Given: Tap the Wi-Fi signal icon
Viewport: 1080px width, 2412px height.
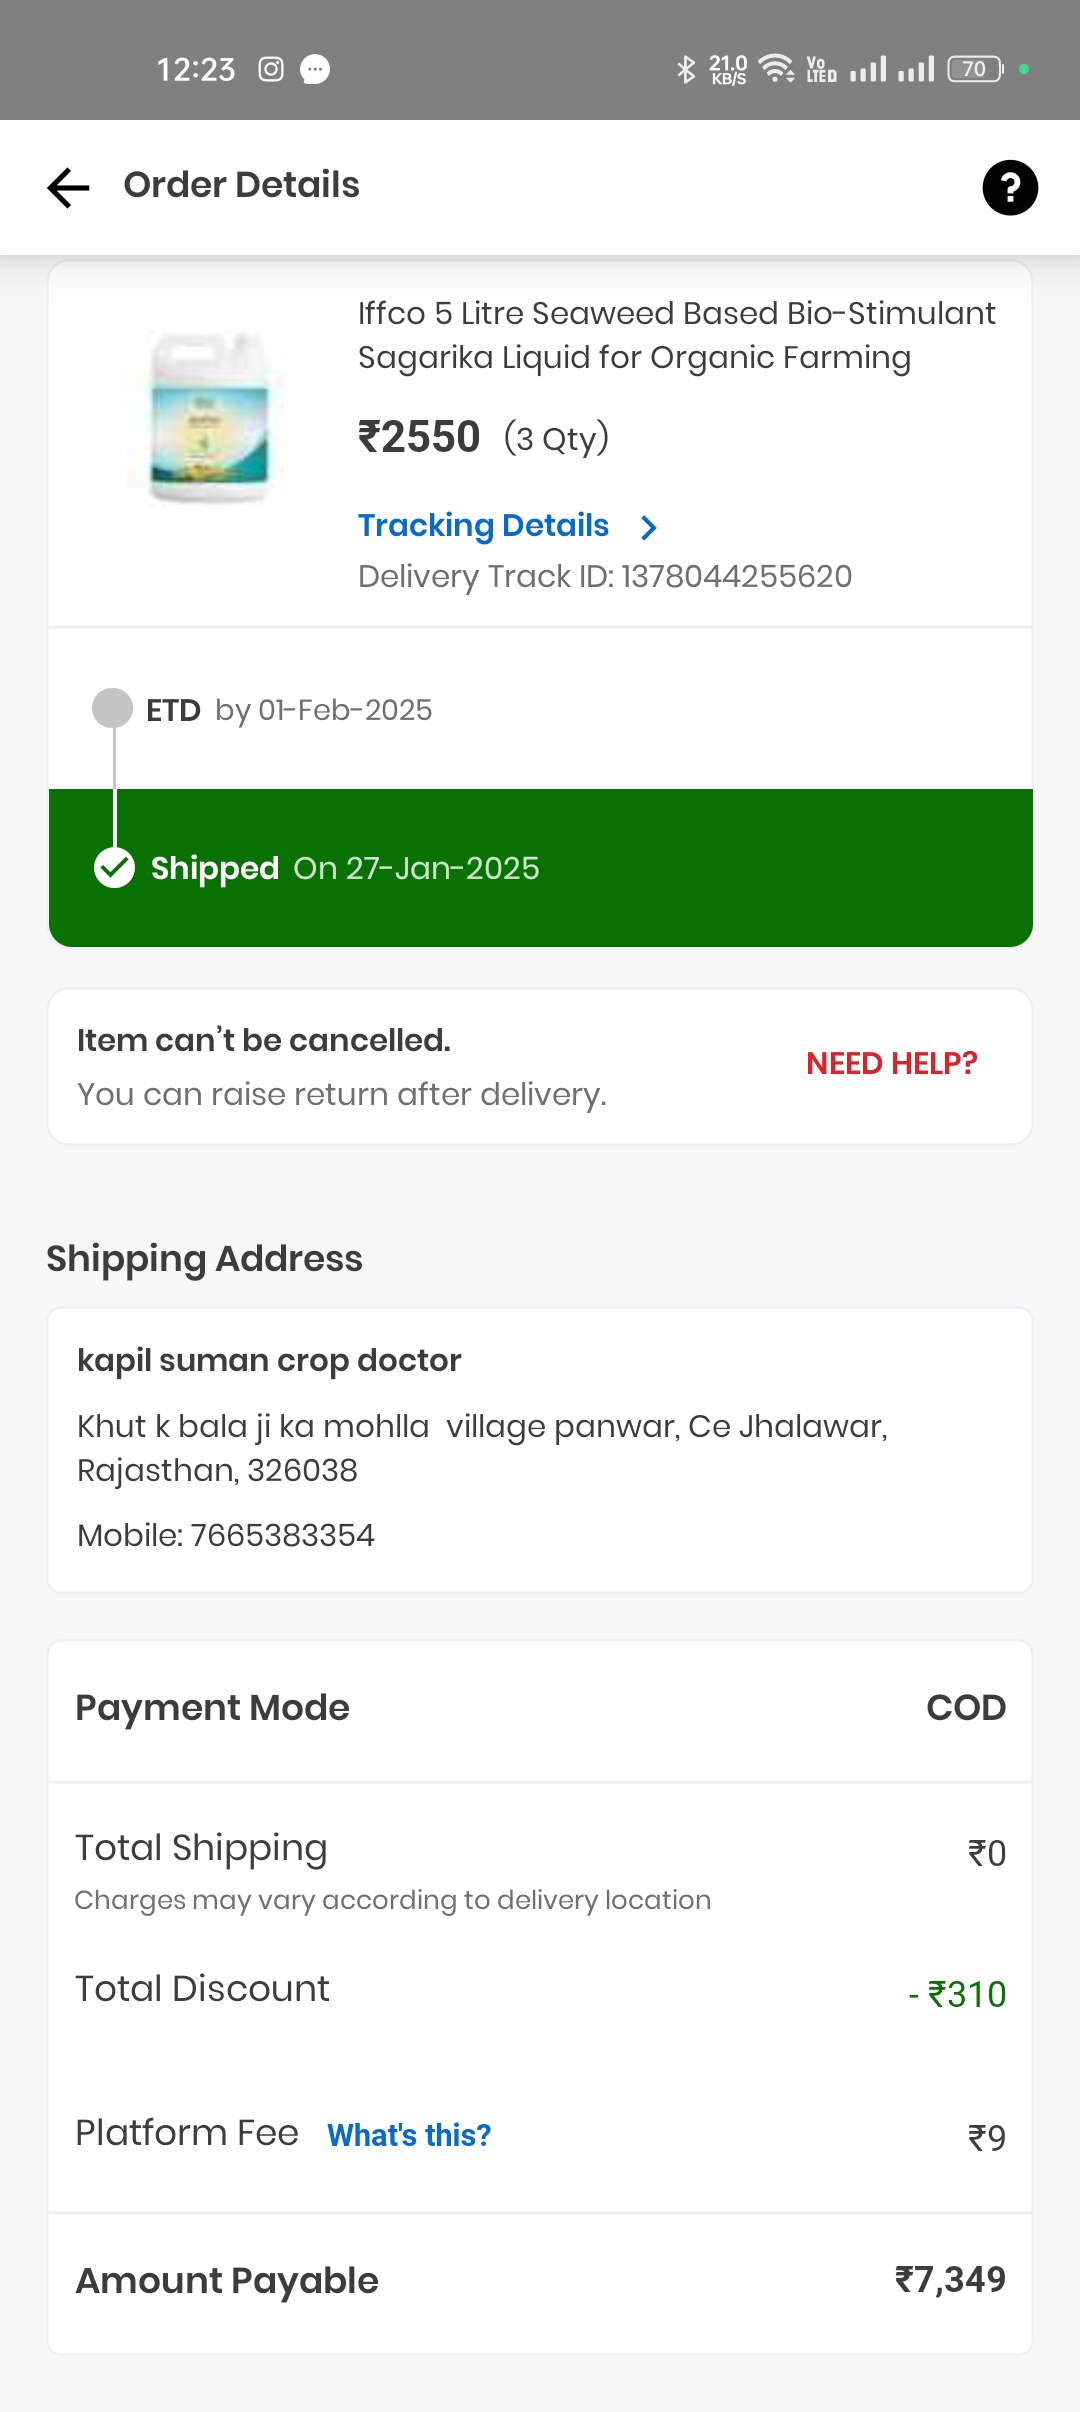Looking at the screenshot, I should 775,69.
